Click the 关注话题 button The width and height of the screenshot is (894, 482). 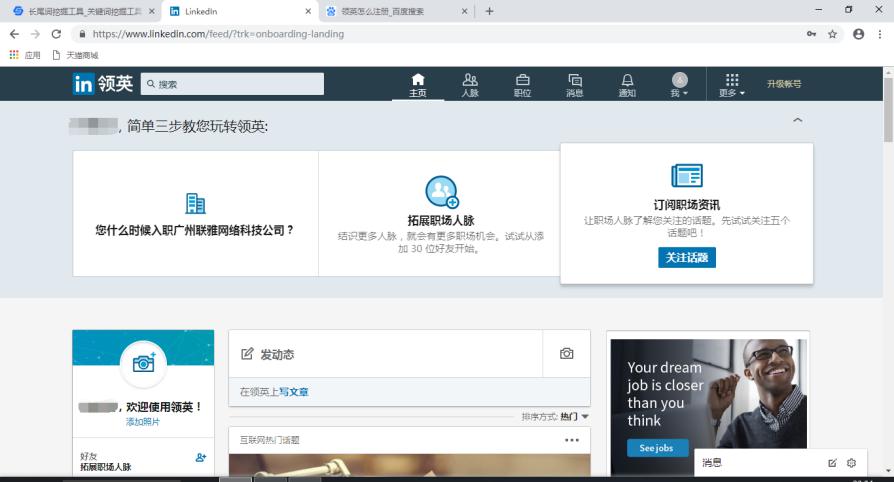click(x=686, y=257)
